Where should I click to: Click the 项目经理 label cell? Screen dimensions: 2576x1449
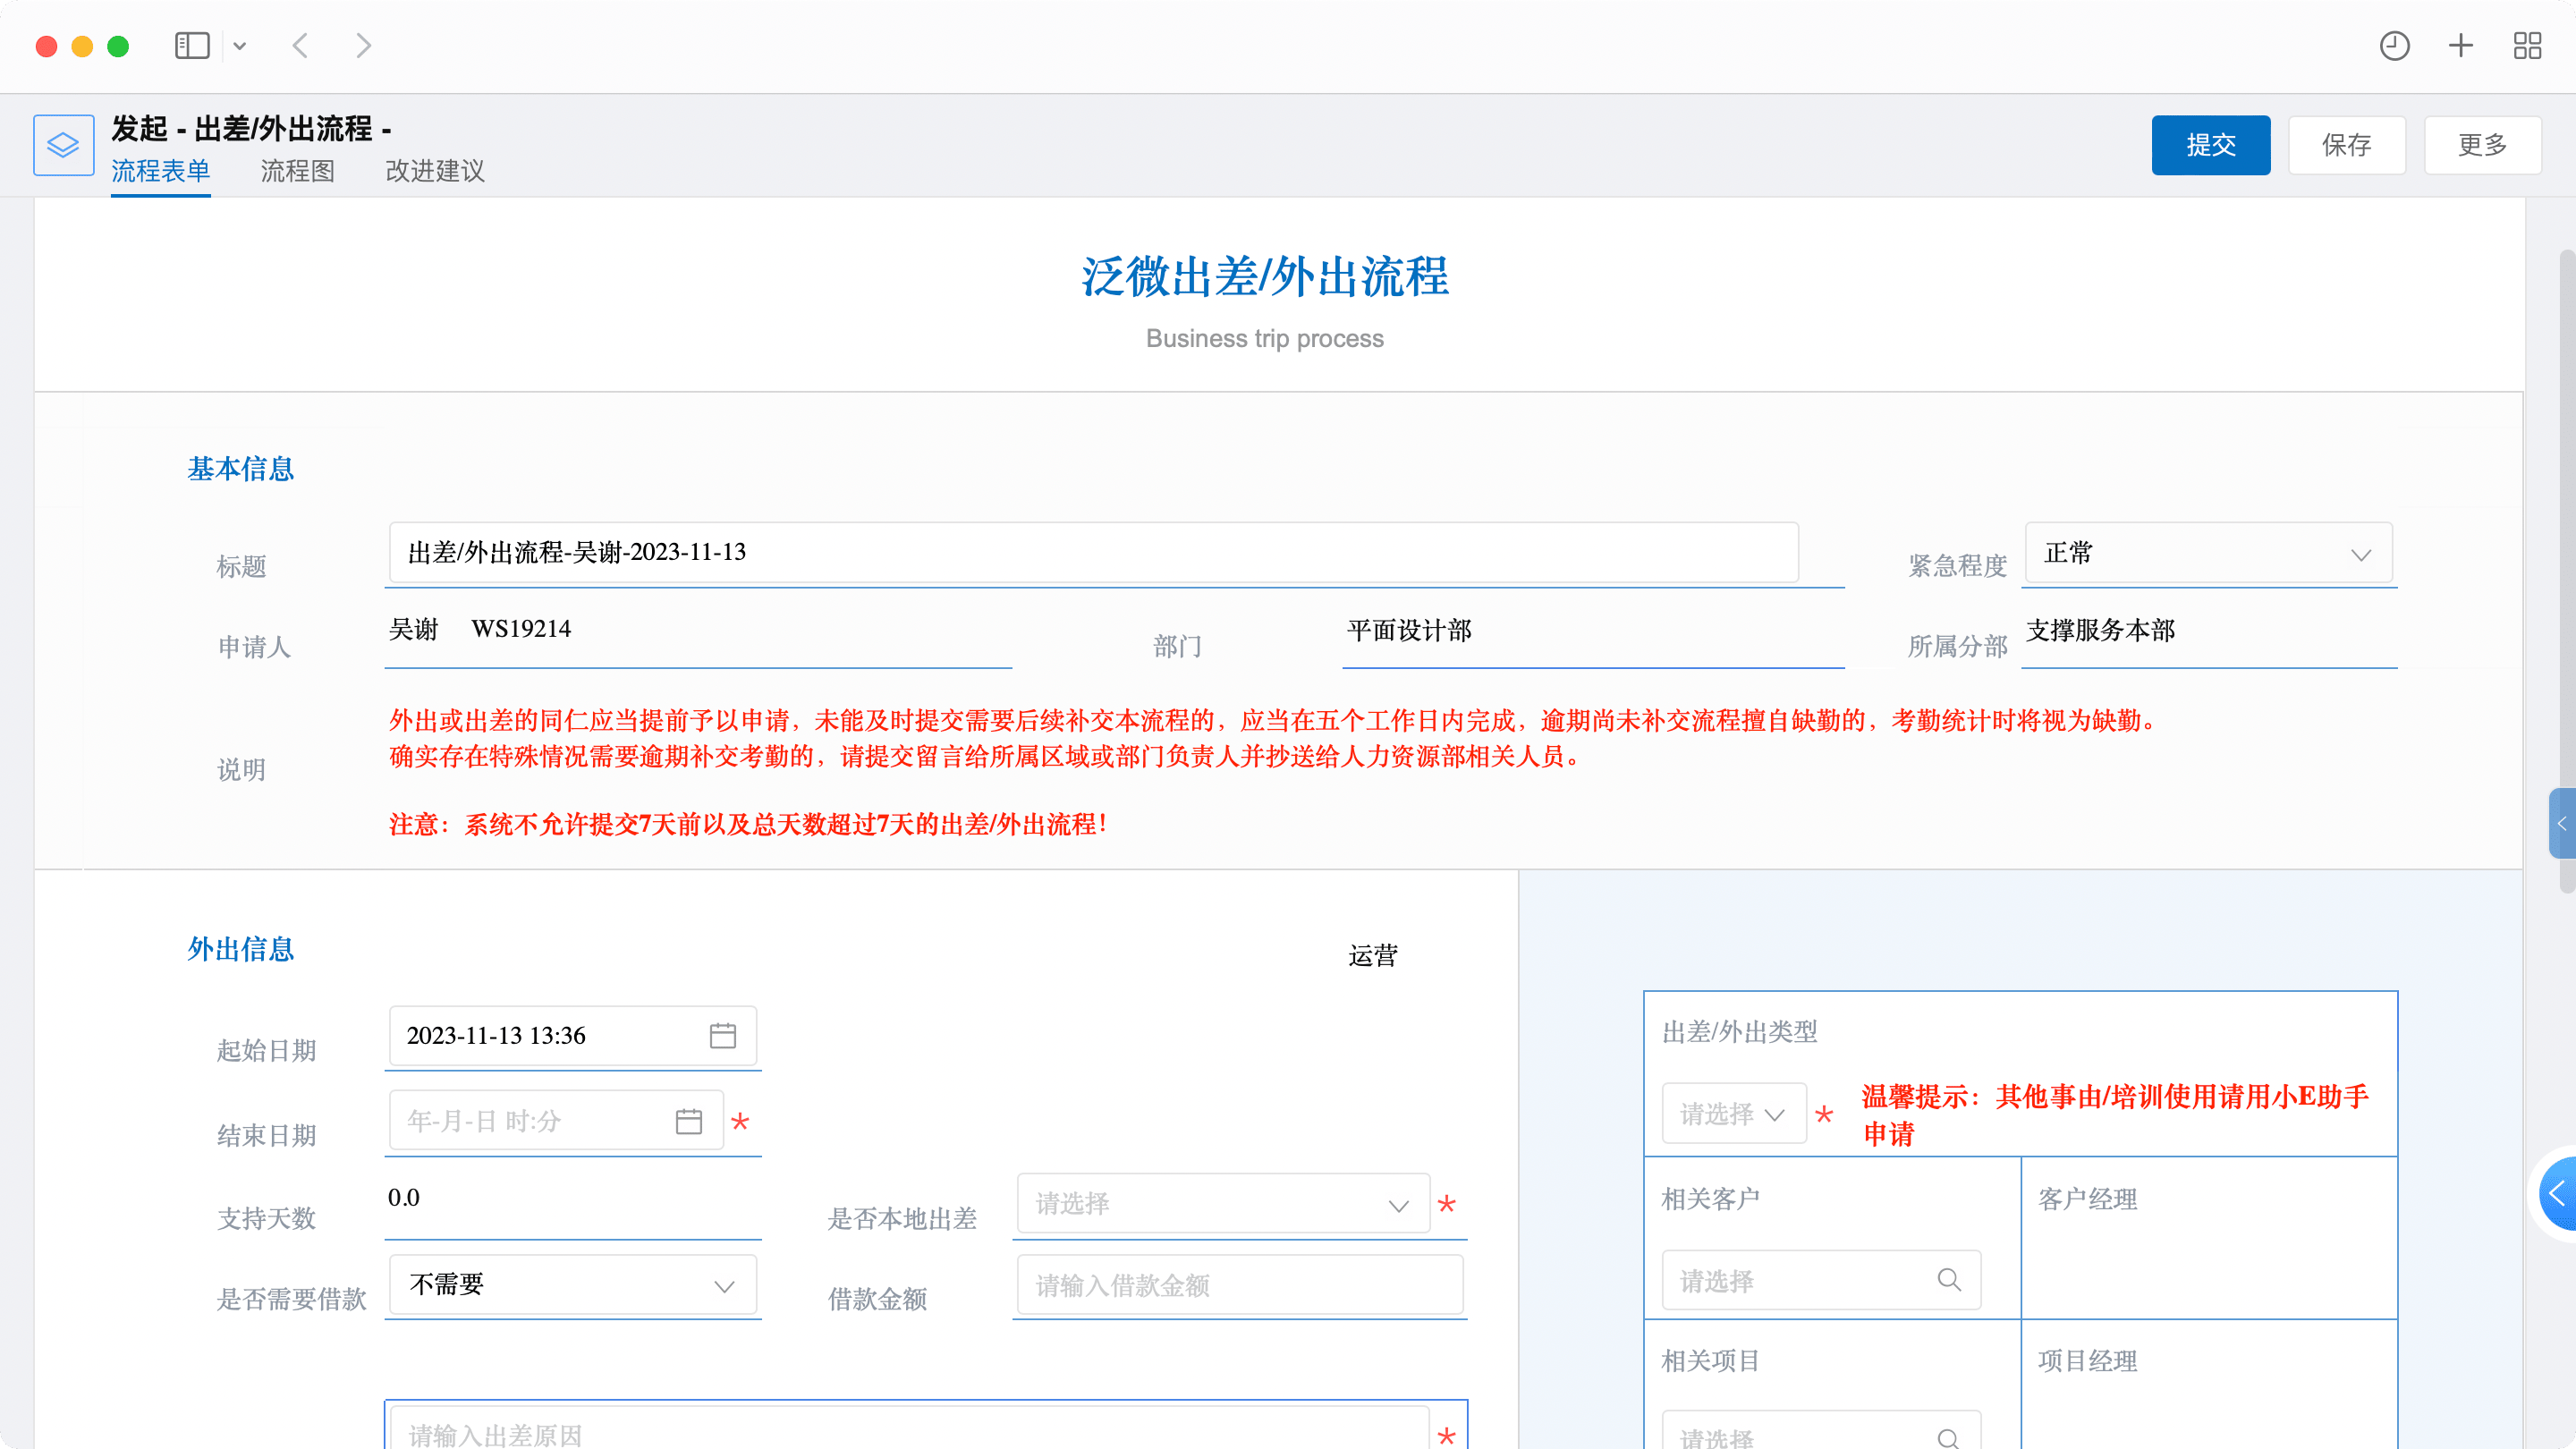click(x=2087, y=1361)
